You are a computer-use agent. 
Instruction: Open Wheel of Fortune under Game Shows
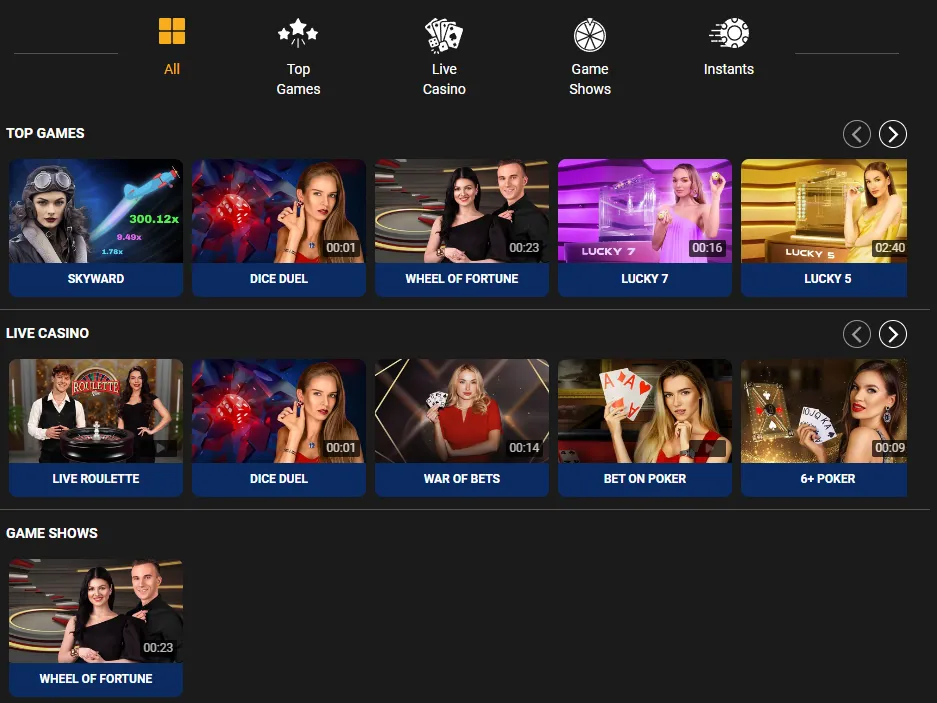tap(96, 612)
